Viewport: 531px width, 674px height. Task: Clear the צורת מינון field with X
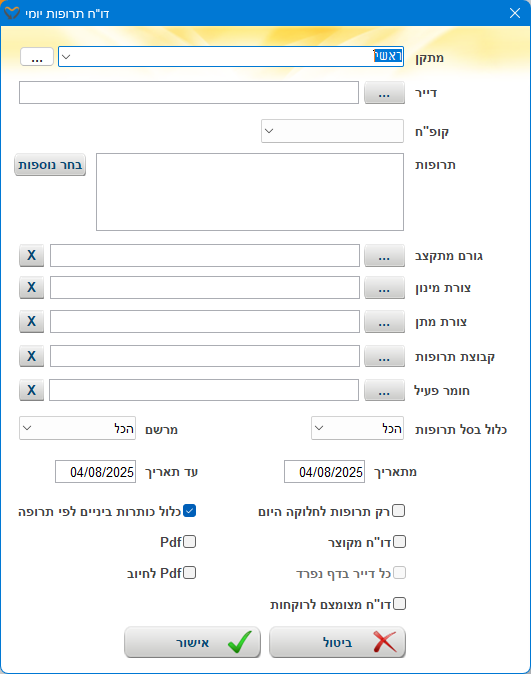click(x=31, y=288)
